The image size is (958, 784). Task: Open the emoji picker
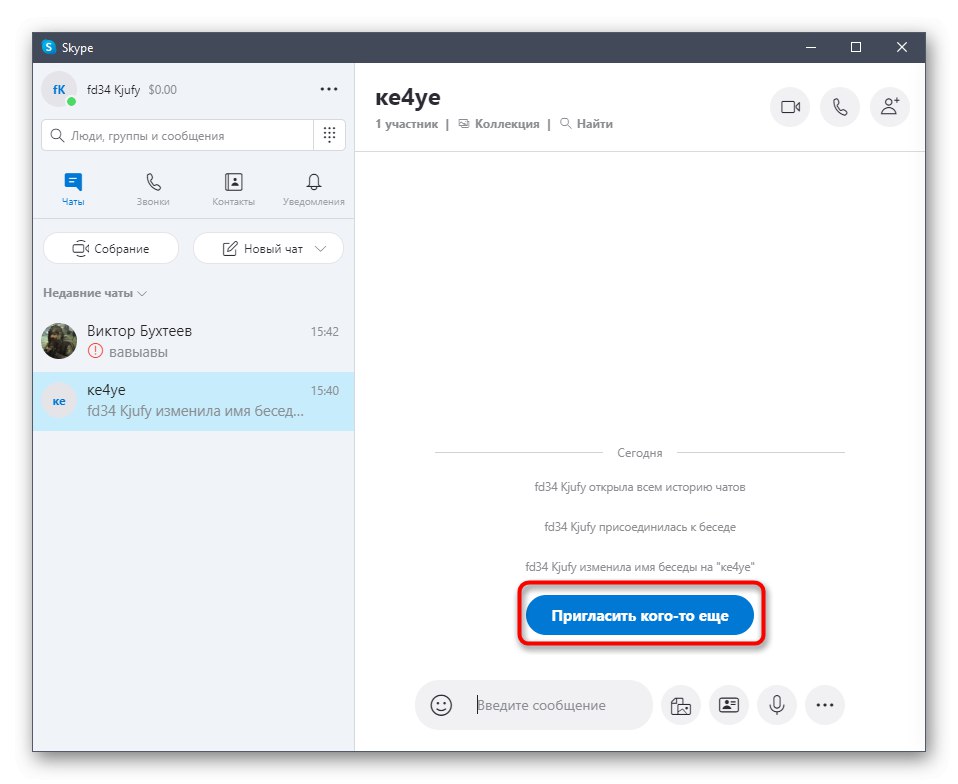click(441, 705)
